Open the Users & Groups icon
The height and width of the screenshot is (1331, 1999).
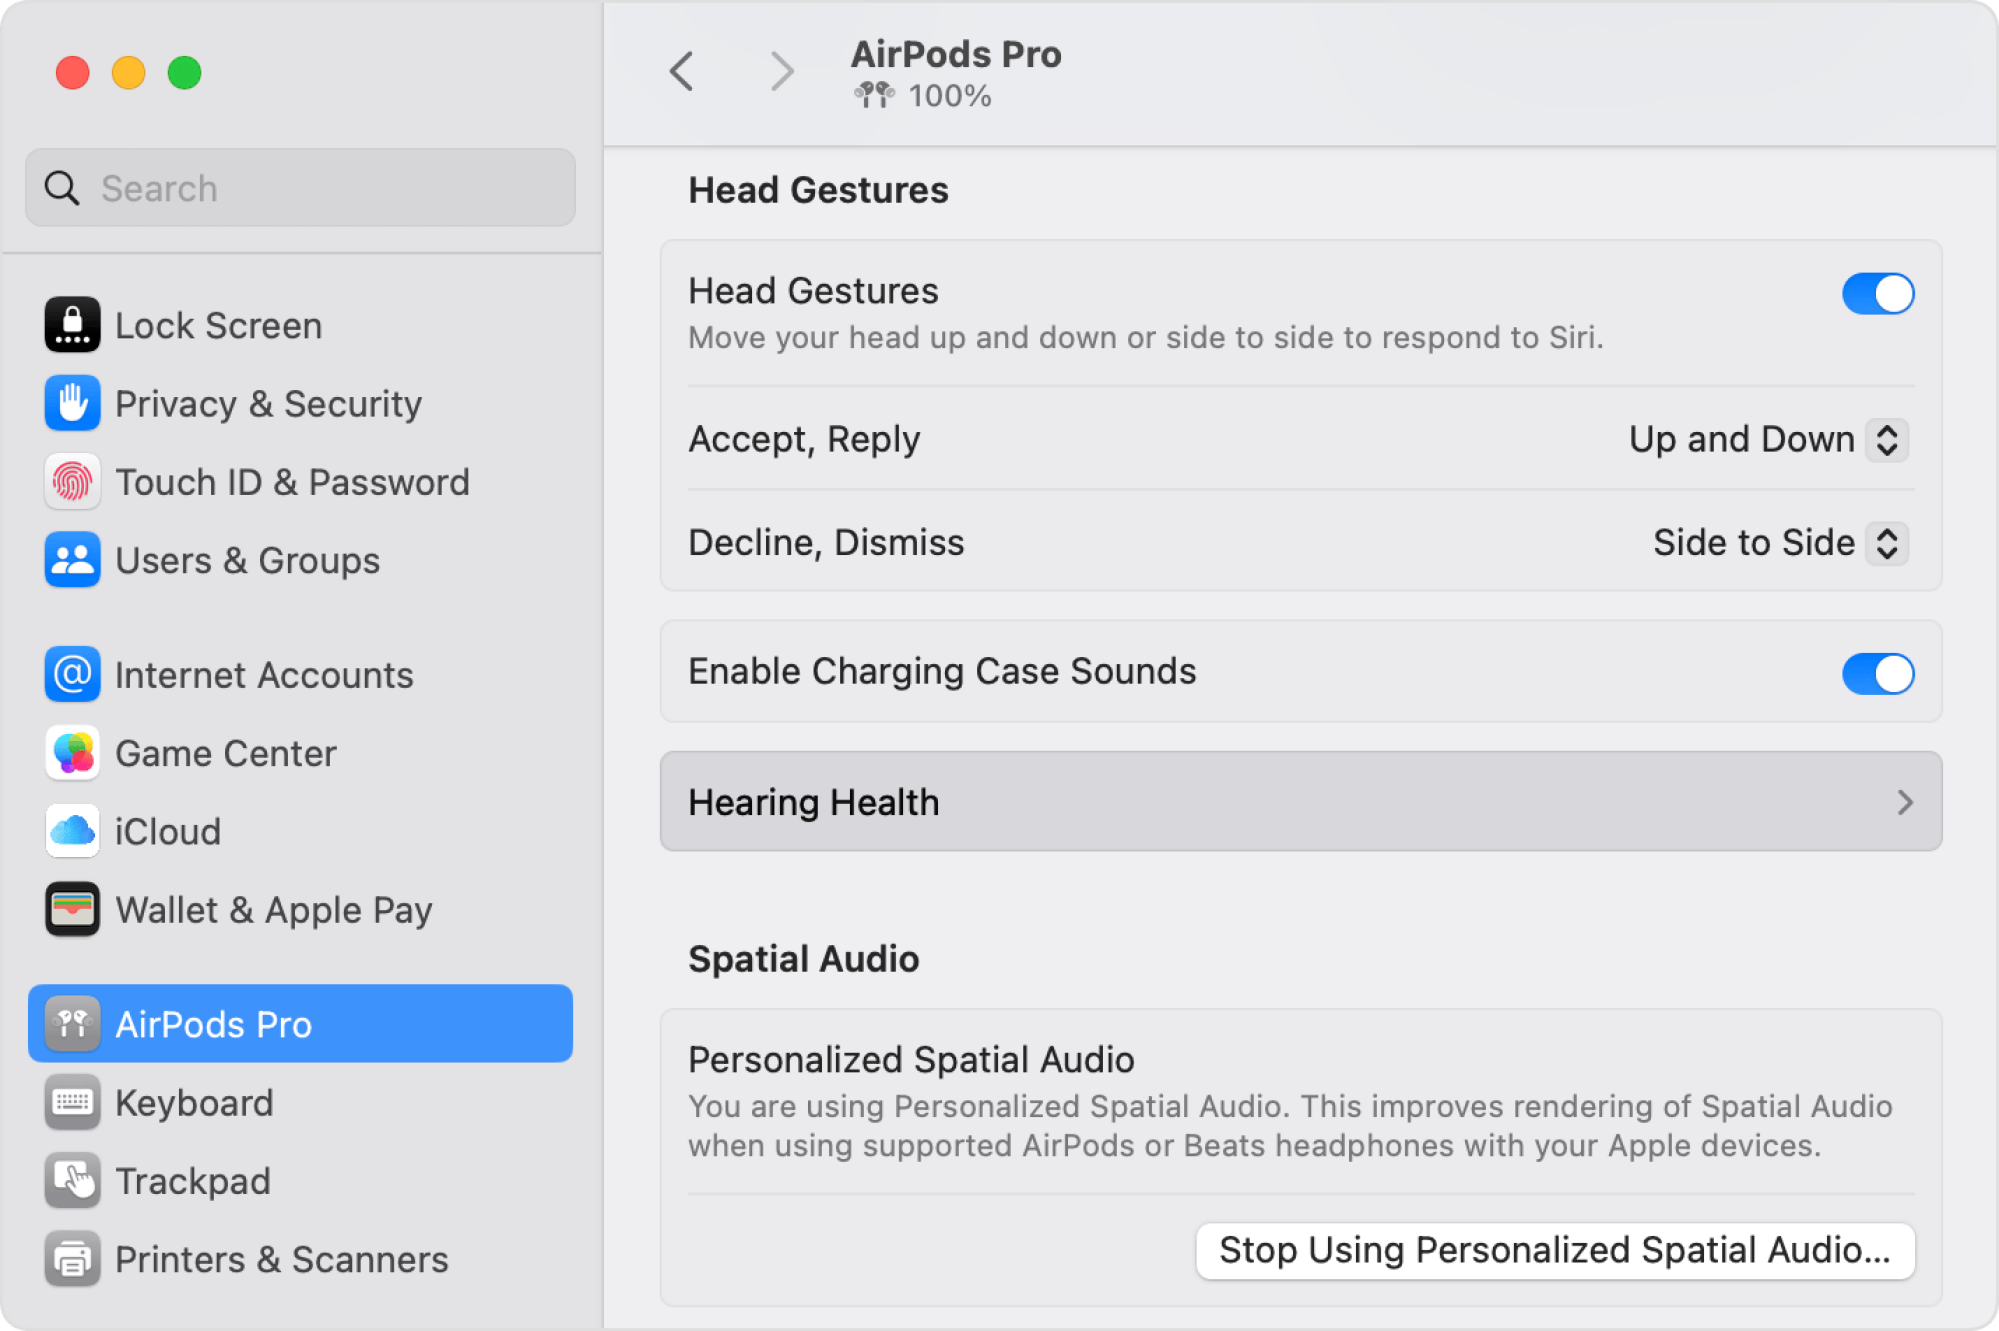(72, 560)
